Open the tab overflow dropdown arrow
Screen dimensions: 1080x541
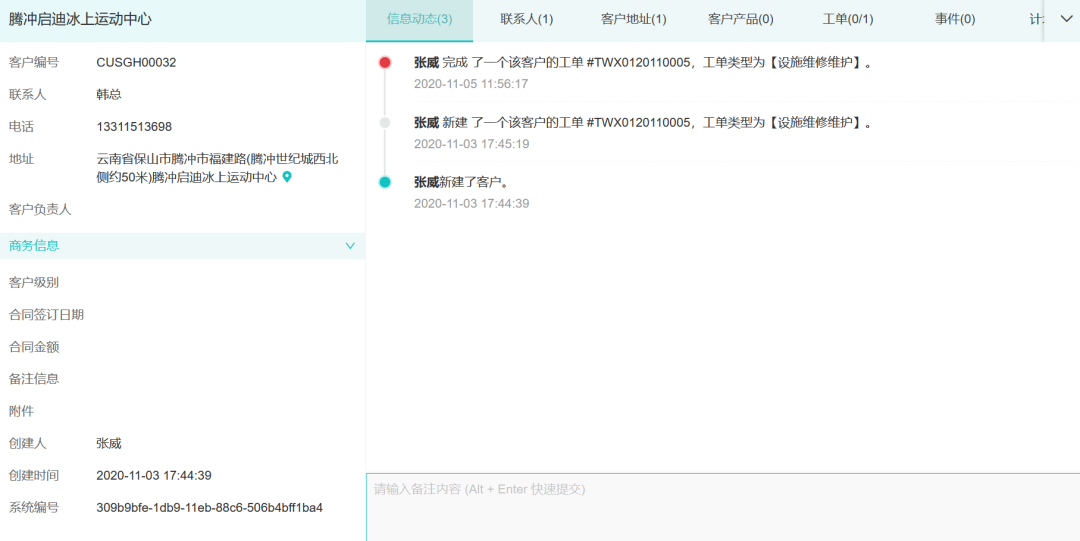point(1066,19)
